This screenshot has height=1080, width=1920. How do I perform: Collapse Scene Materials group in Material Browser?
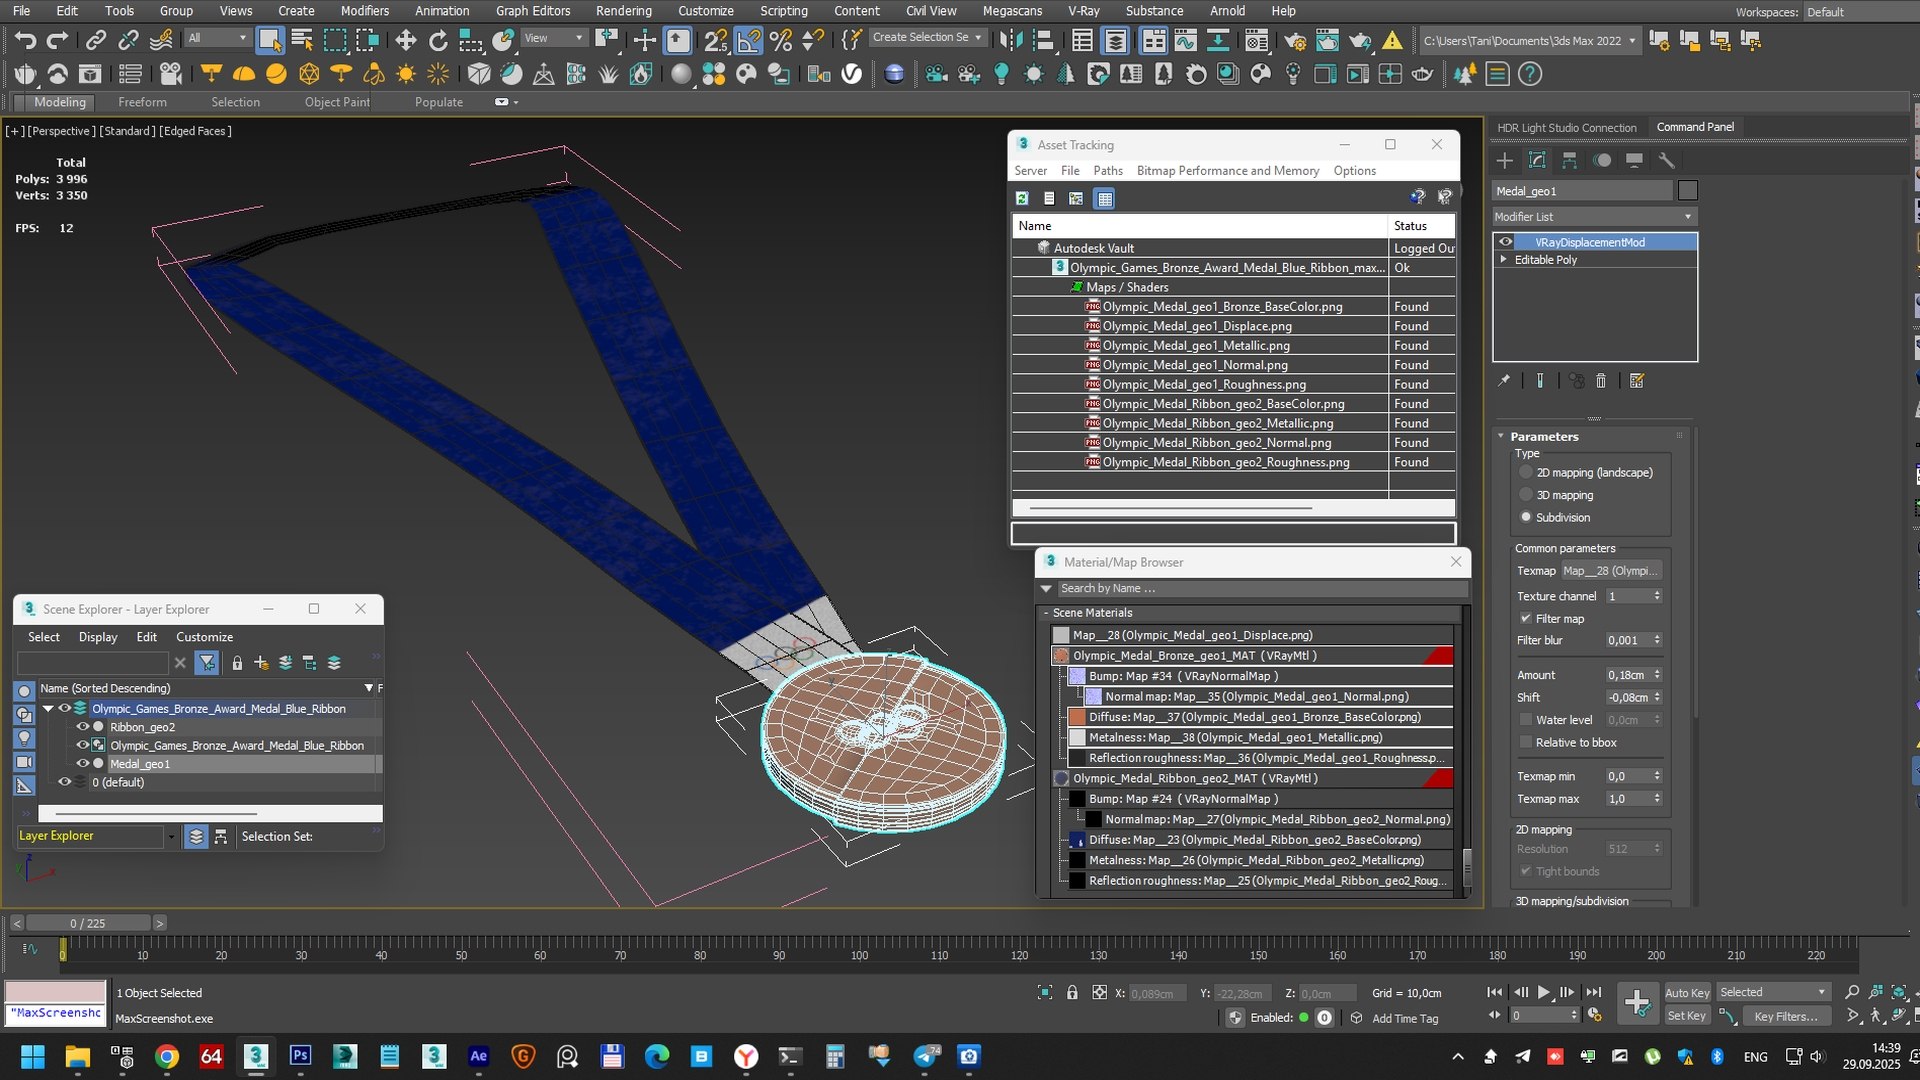pos(1046,613)
